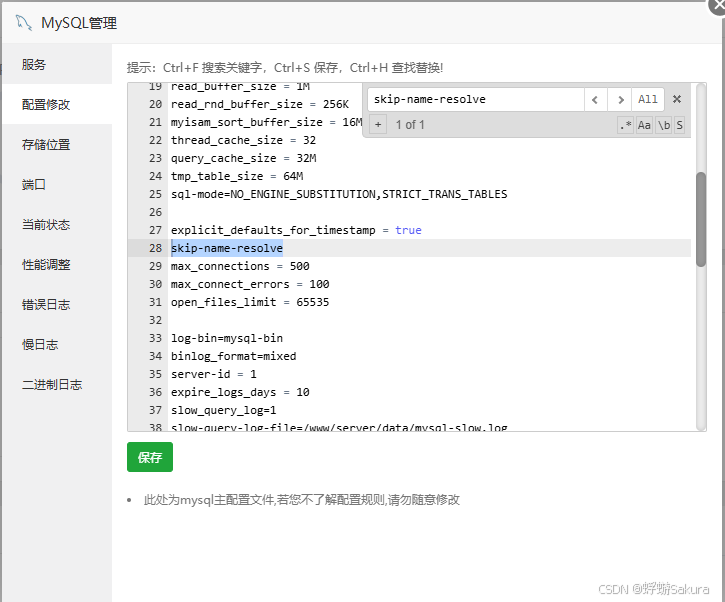Click line query_cache_size = 32M
Viewport: 725px width, 602px height.
pyautogui.click(x=243, y=158)
